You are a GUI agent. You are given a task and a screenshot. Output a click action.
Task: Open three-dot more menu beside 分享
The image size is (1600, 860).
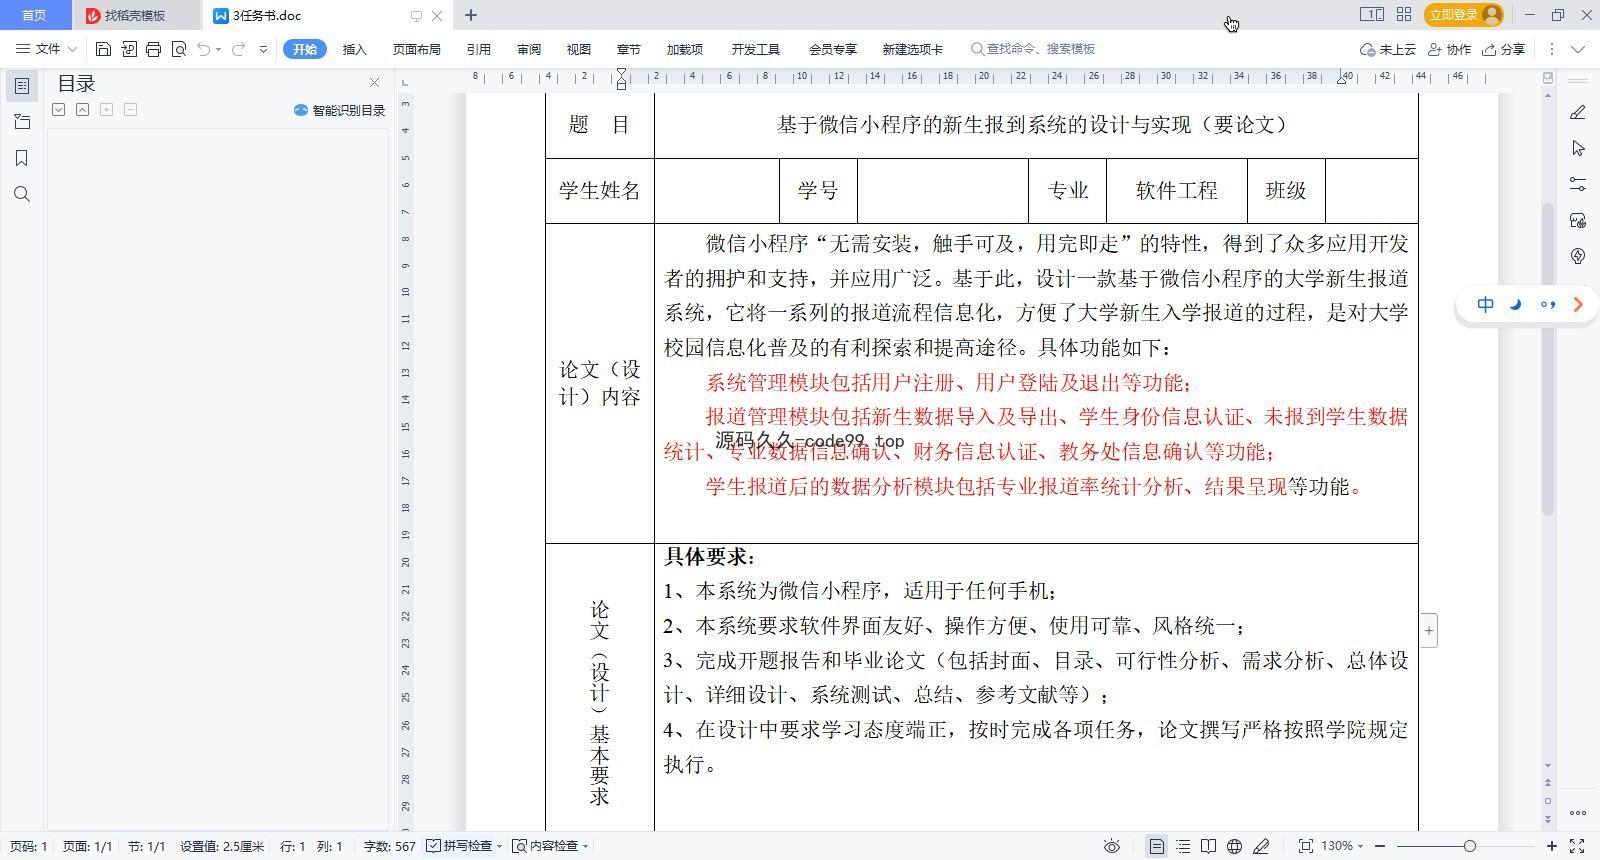pyautogui.click(x=1551, y=49)
